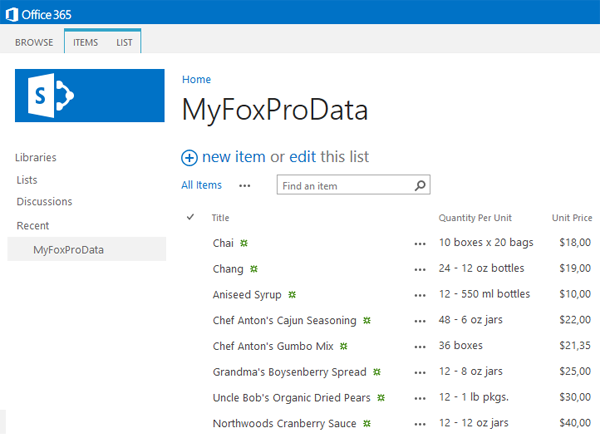Go to the Home breadcrumb link
Screen dimensions: 600x438
(x=196, y=79)
